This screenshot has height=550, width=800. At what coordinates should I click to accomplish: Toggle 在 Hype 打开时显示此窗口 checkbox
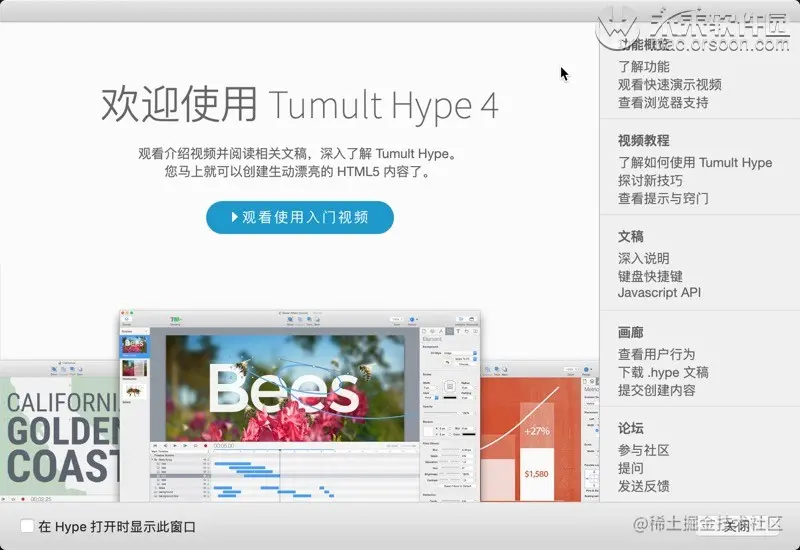[27, 526]
